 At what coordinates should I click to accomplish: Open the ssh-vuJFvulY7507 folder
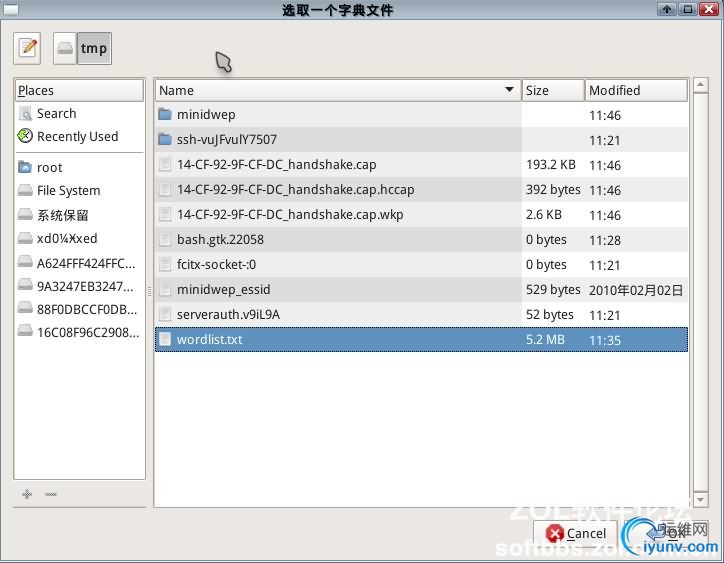point(421,139)
